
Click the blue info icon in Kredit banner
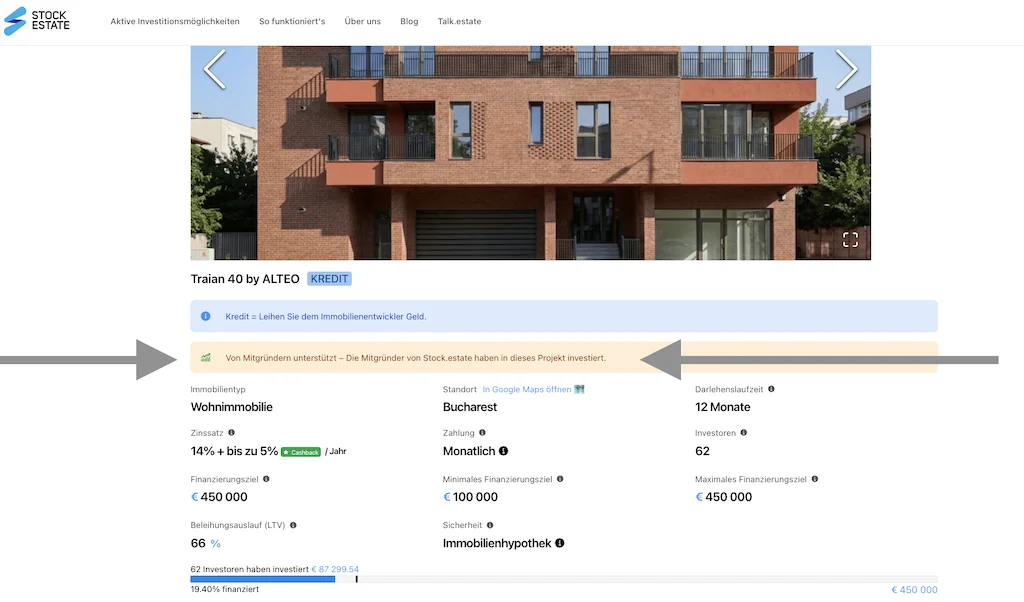coord(206,316)
